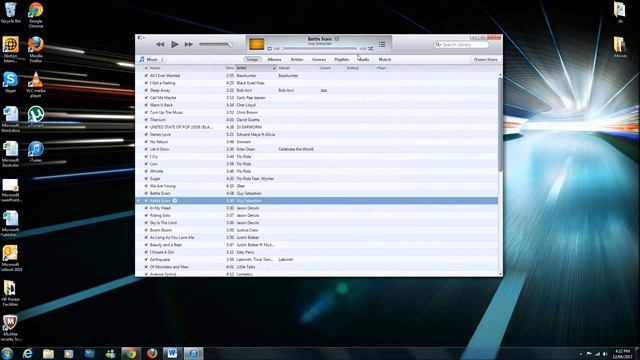Viewport: 640px width, 360px height.
Task: Uncheck the All I Ever Wanted song checkbox
Action: [146, 76]
